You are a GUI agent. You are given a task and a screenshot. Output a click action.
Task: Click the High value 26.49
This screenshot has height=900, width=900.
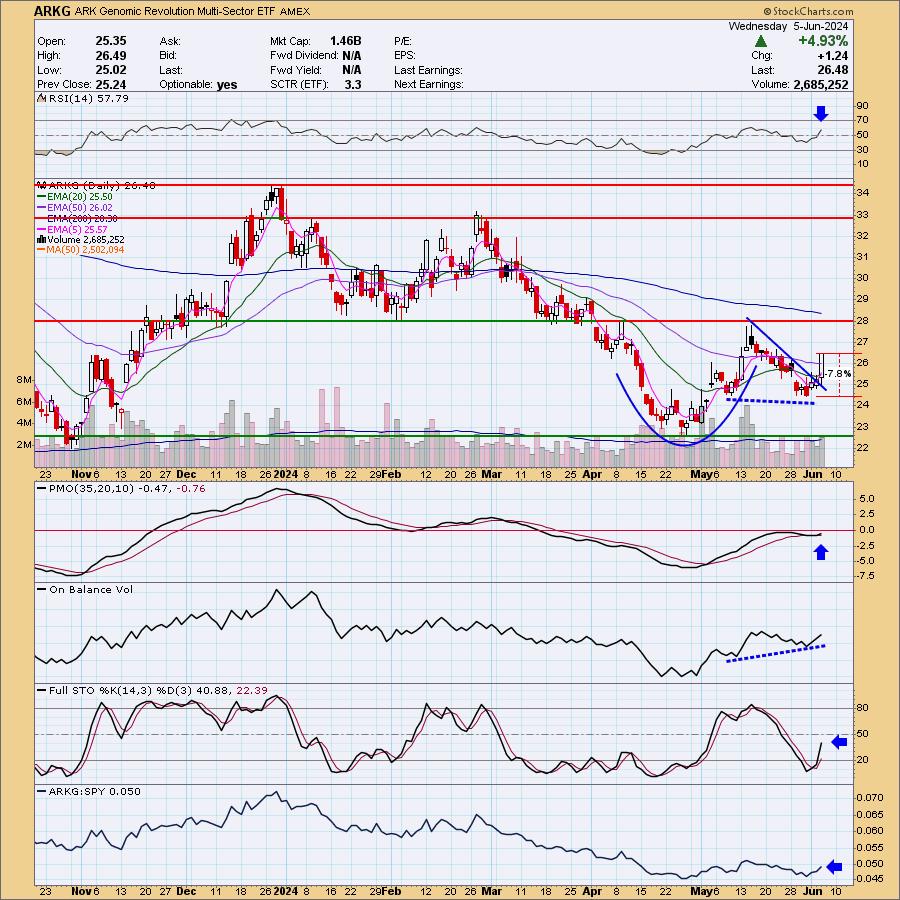point(111,56)
